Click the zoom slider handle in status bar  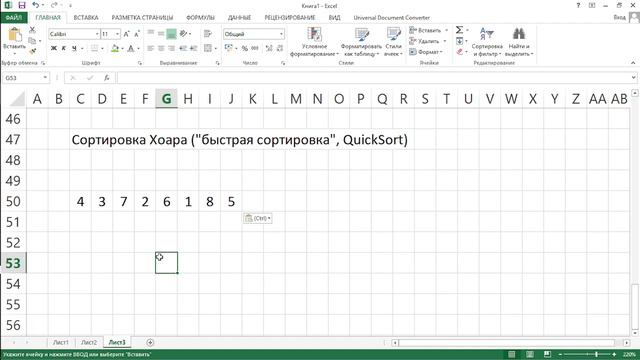[596, 354]
